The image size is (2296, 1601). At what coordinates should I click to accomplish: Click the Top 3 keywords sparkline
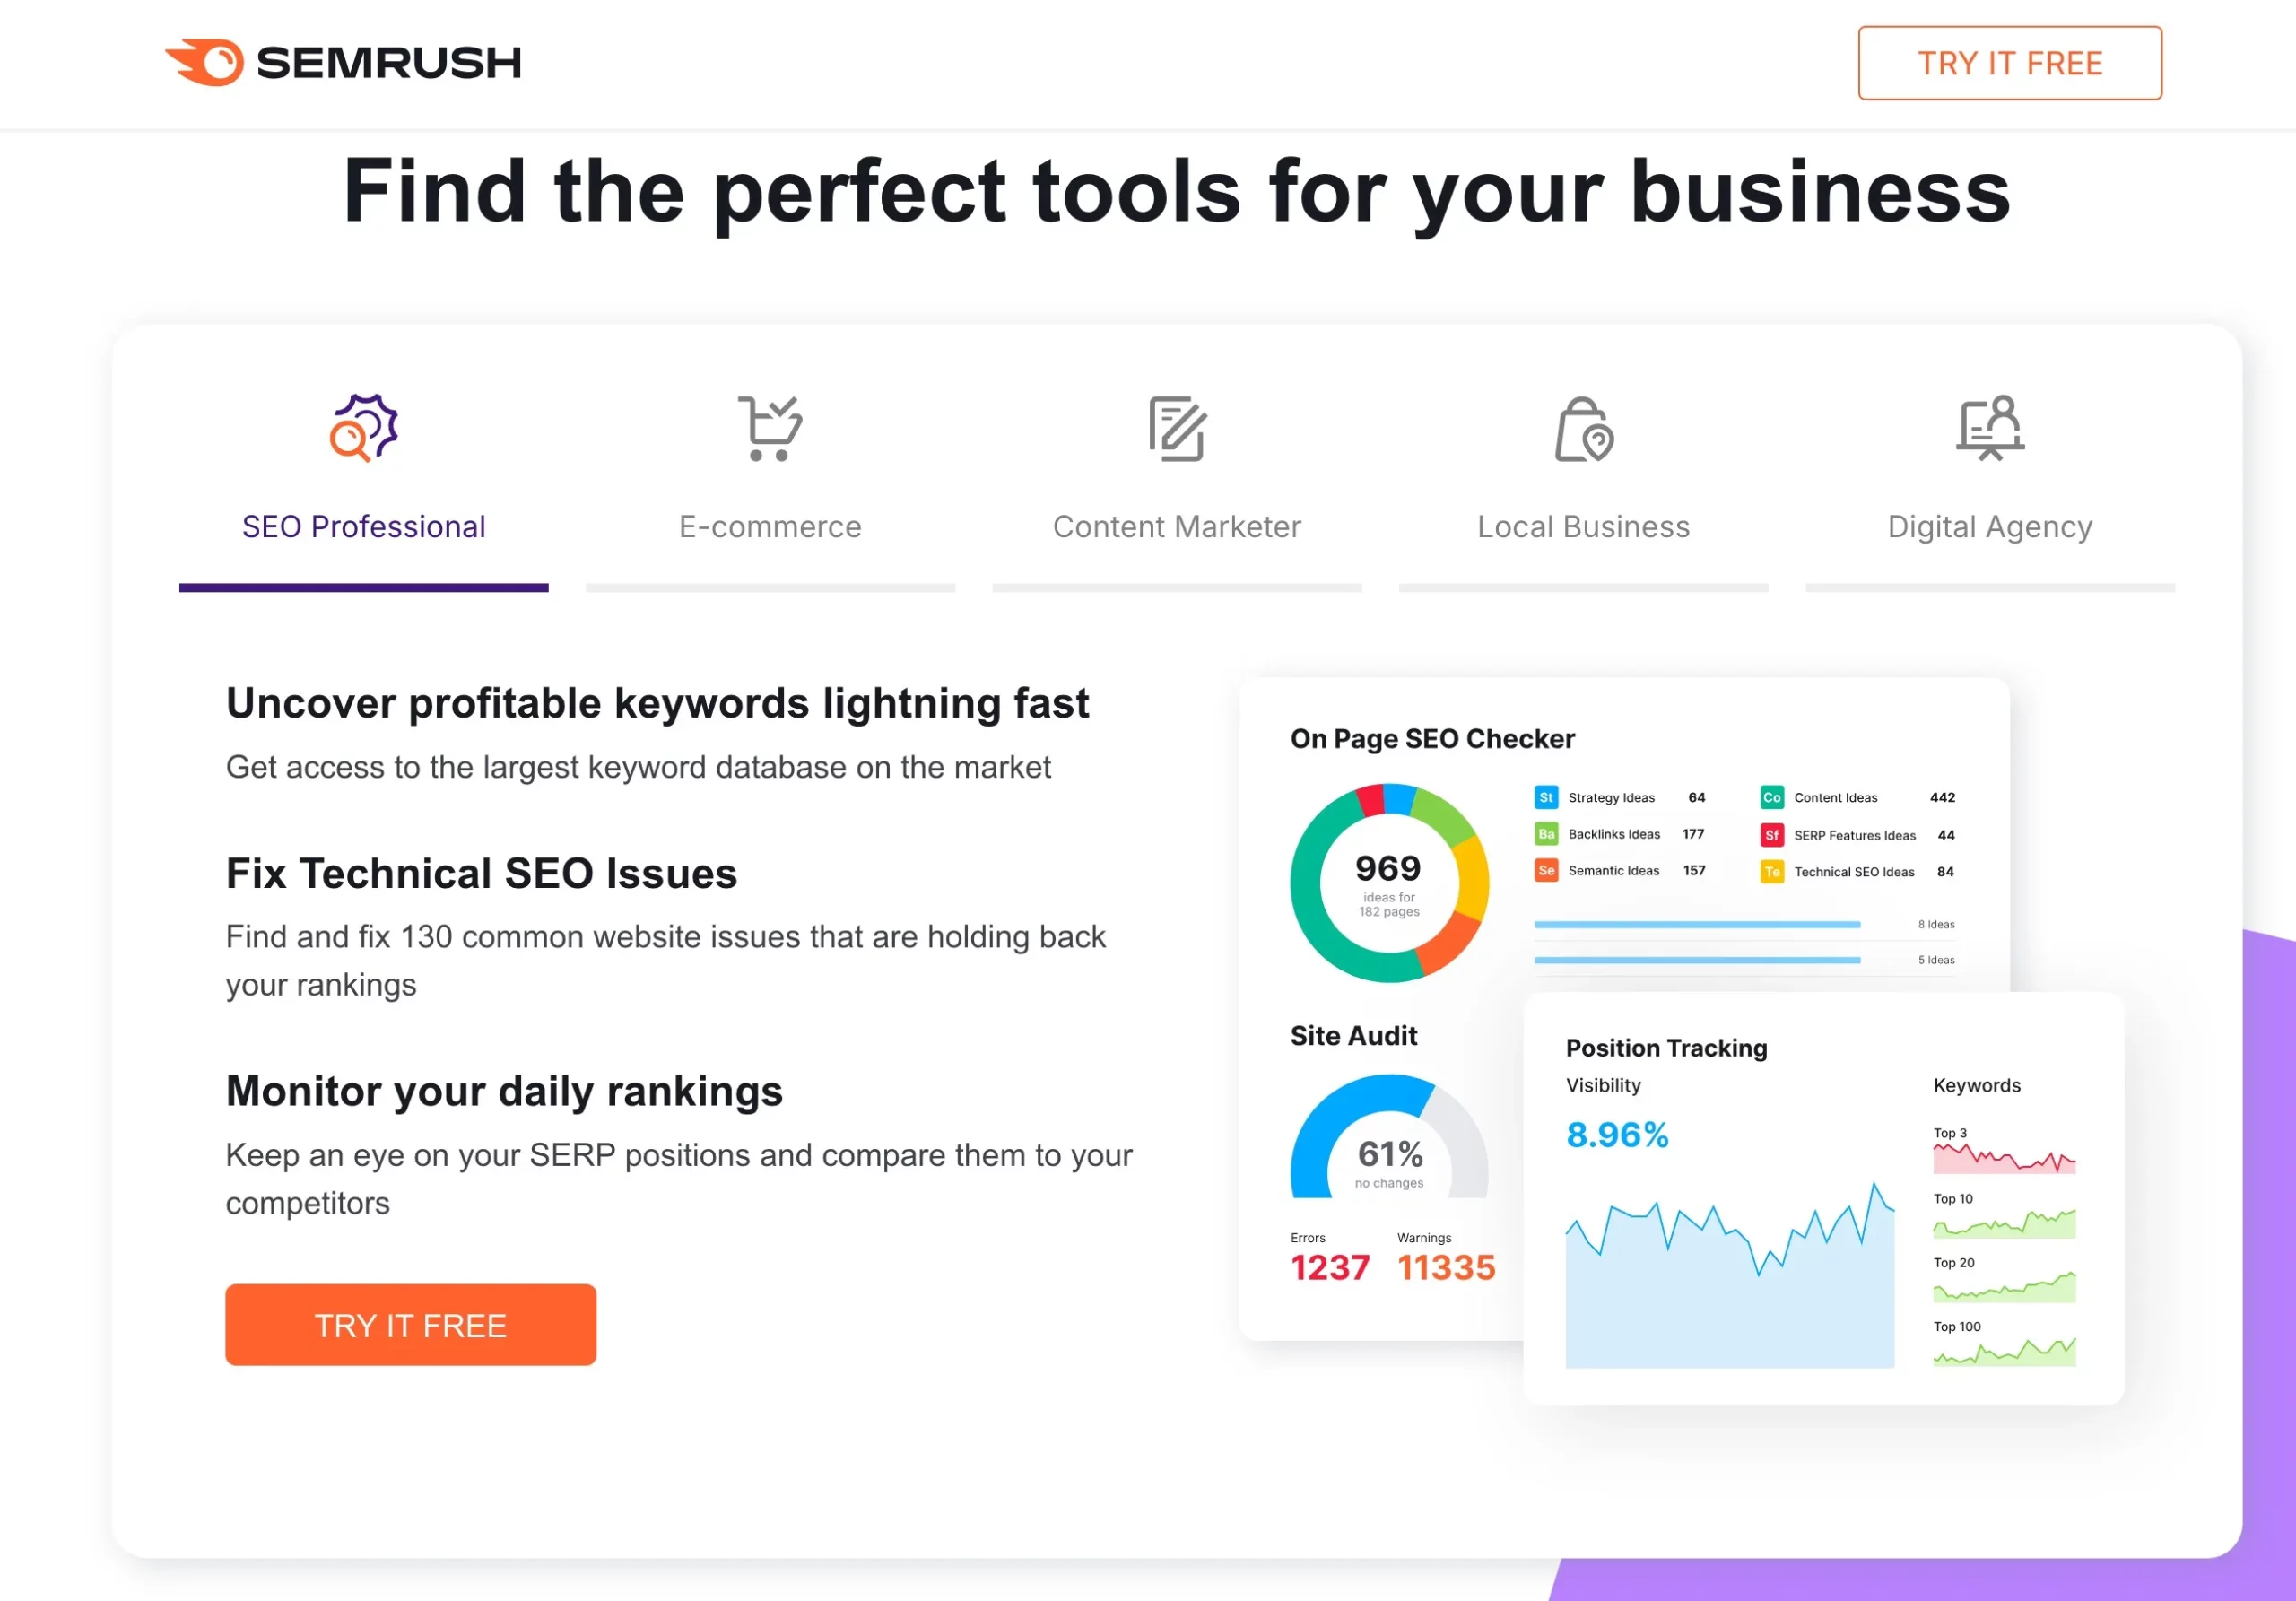(x=2003, y=1157)
